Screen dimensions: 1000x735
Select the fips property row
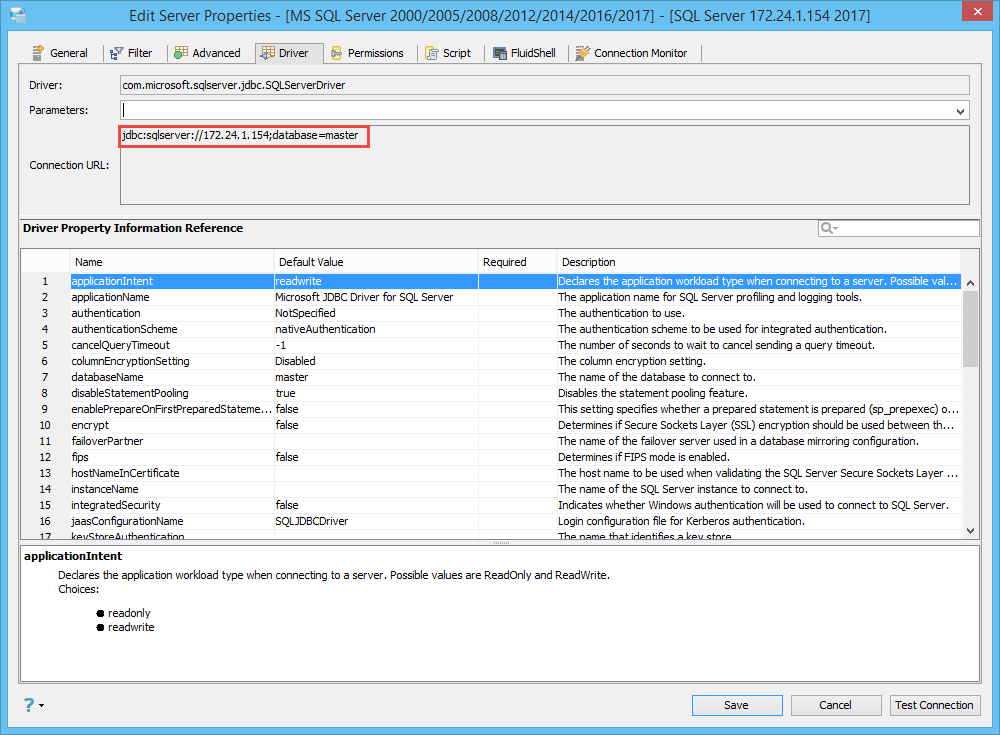point(491,457)
